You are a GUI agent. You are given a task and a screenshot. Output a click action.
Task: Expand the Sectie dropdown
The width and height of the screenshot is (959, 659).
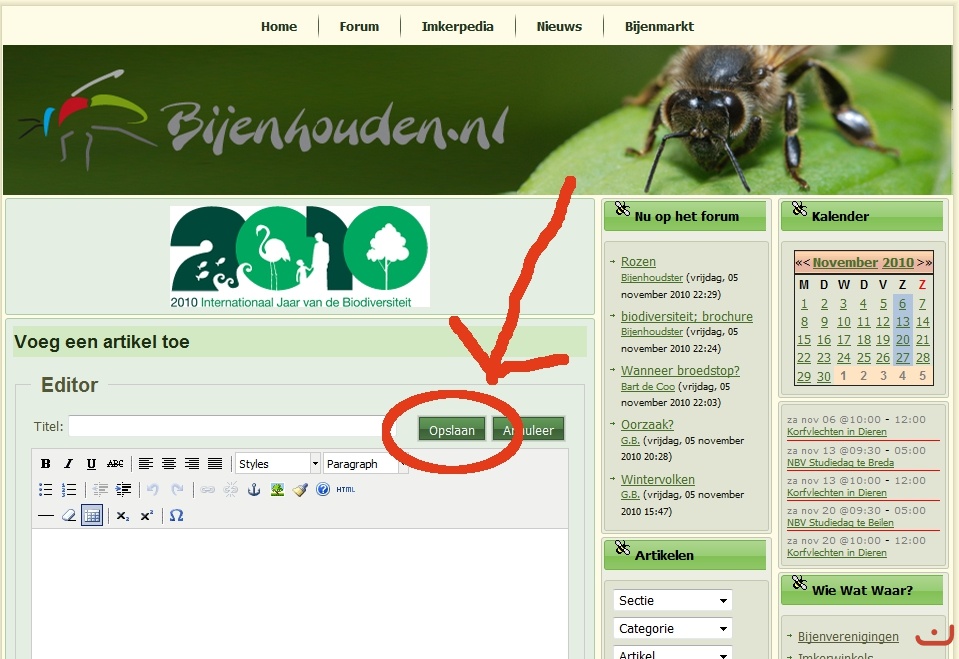pos(672,601)
